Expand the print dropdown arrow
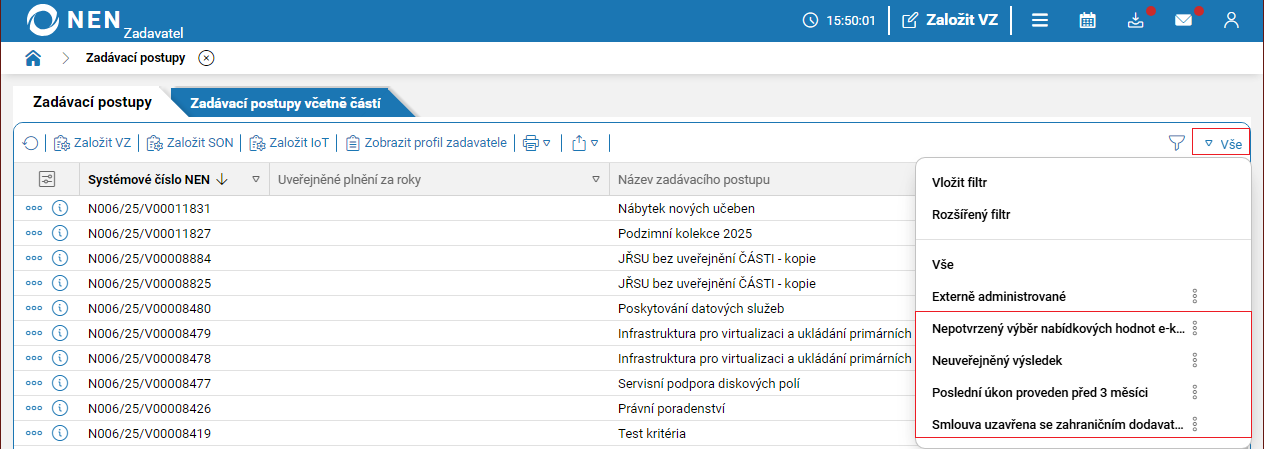 (x=546, y=143)
